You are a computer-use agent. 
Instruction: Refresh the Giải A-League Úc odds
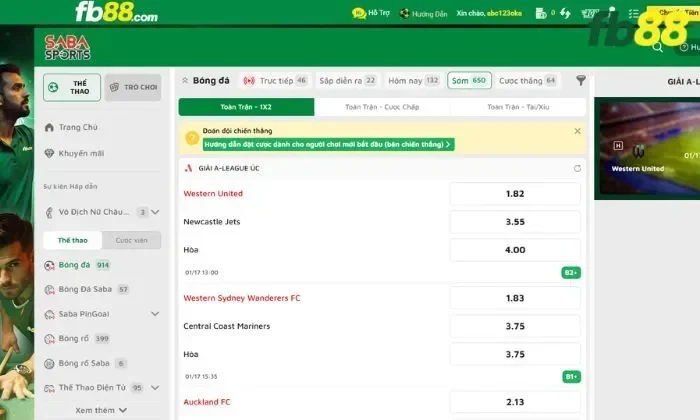click(577, 168)
